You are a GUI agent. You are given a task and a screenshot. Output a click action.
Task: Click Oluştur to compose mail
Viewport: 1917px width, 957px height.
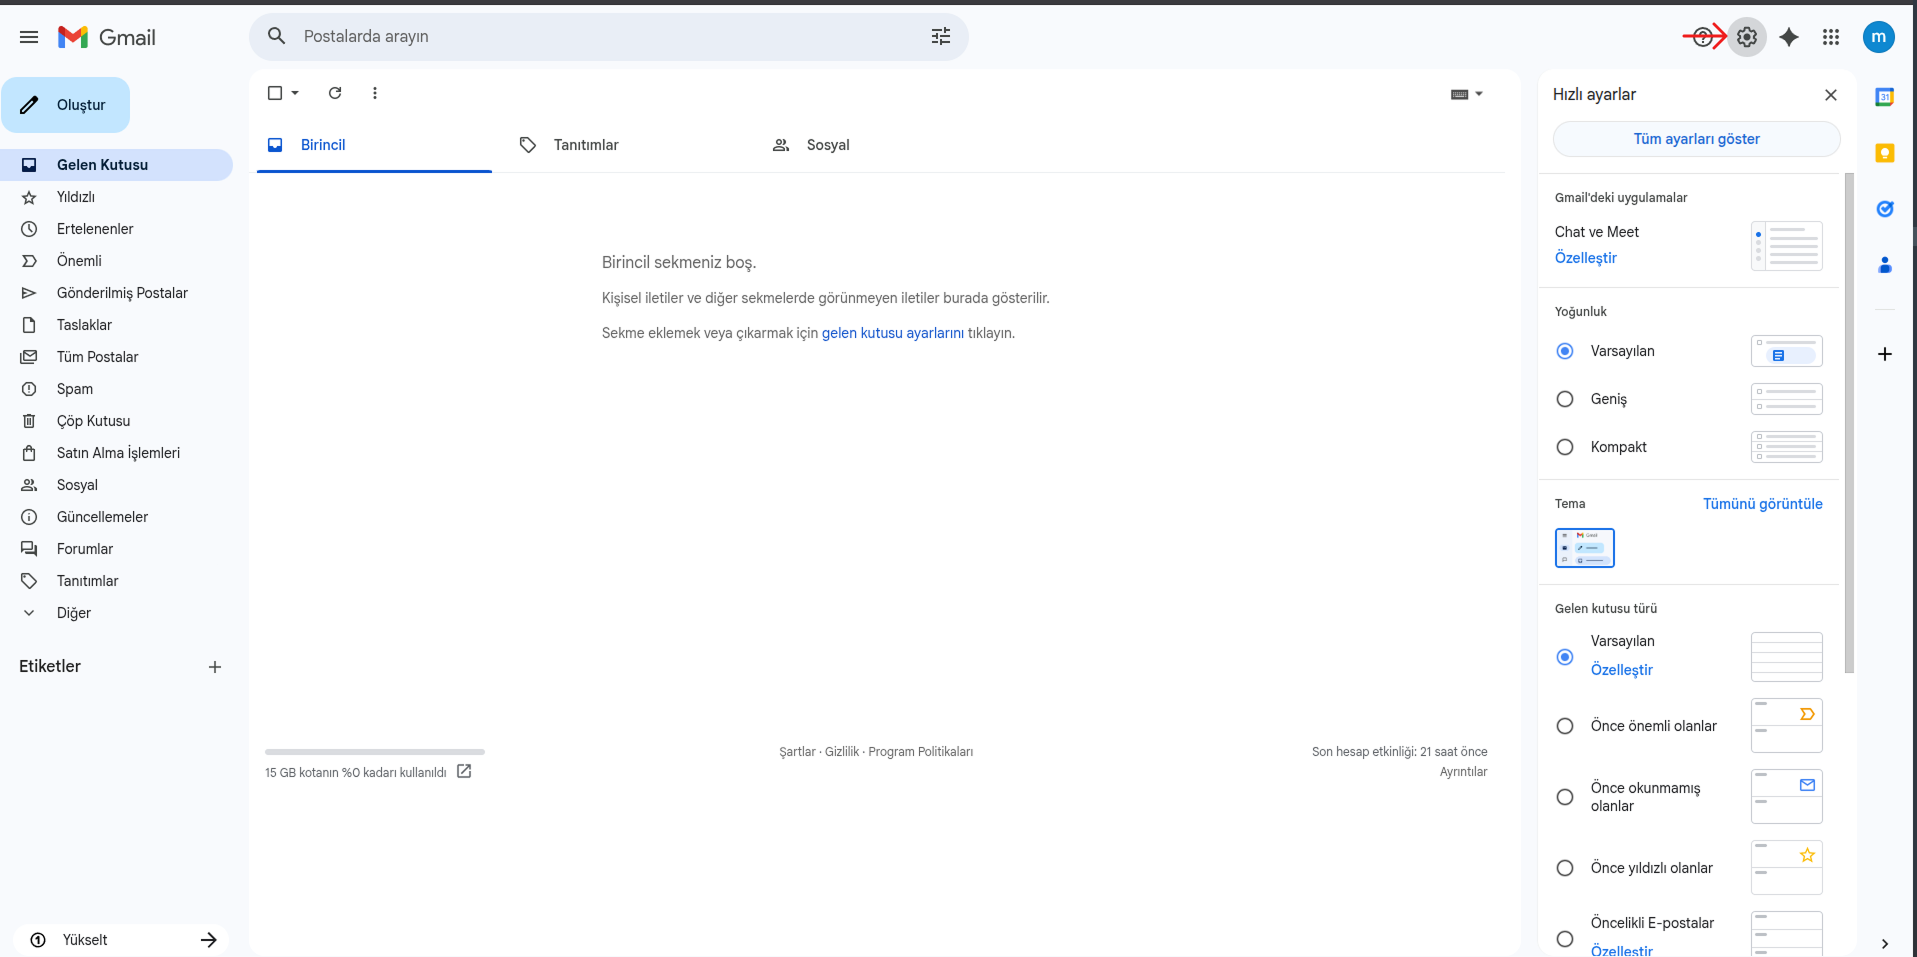point(66,105)
